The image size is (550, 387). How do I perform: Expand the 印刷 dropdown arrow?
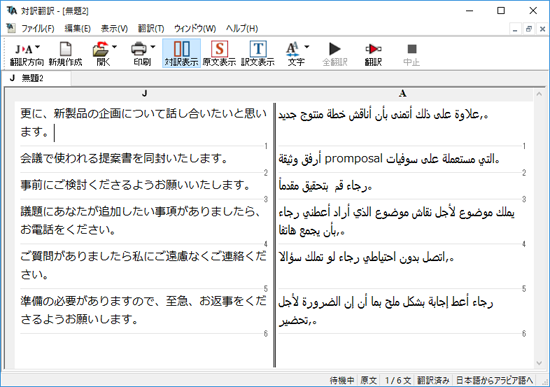[x=153, y=47]
